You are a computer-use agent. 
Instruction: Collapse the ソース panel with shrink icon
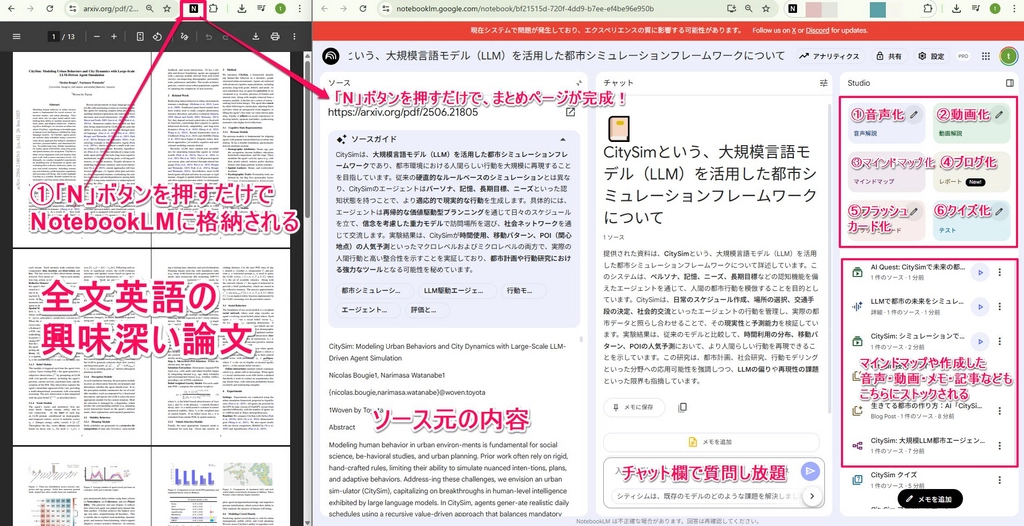[578, 84]
